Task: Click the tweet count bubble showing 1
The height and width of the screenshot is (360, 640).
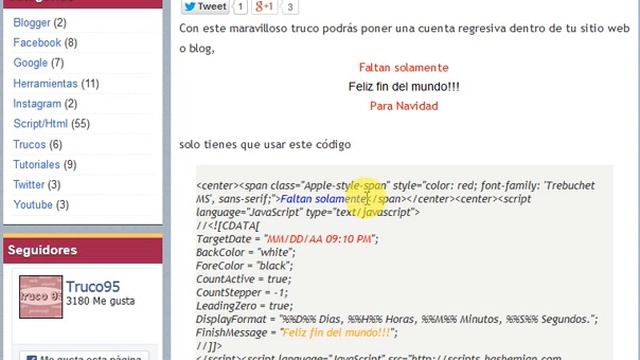Action: pos(240,7)
